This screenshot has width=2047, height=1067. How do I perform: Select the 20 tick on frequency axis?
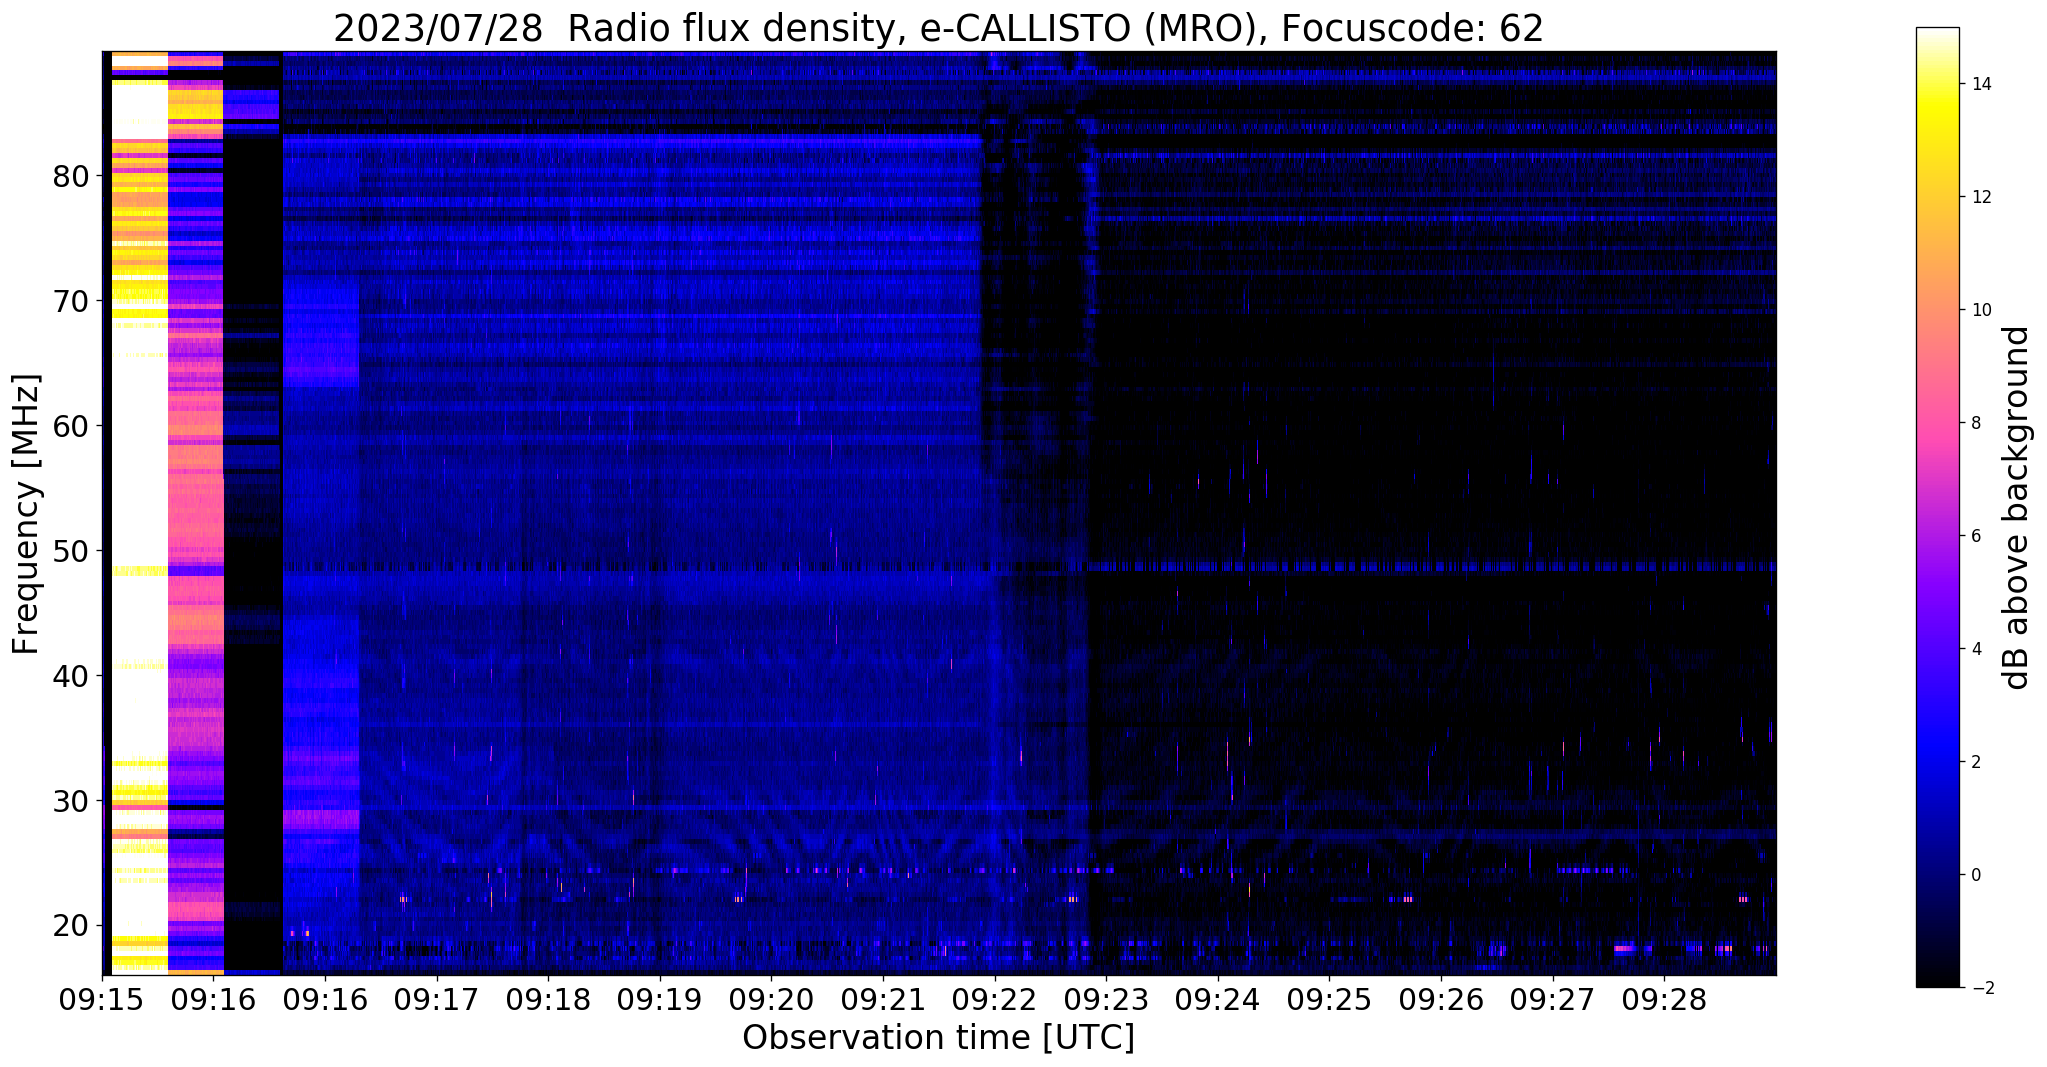click(x=70, y=926)
